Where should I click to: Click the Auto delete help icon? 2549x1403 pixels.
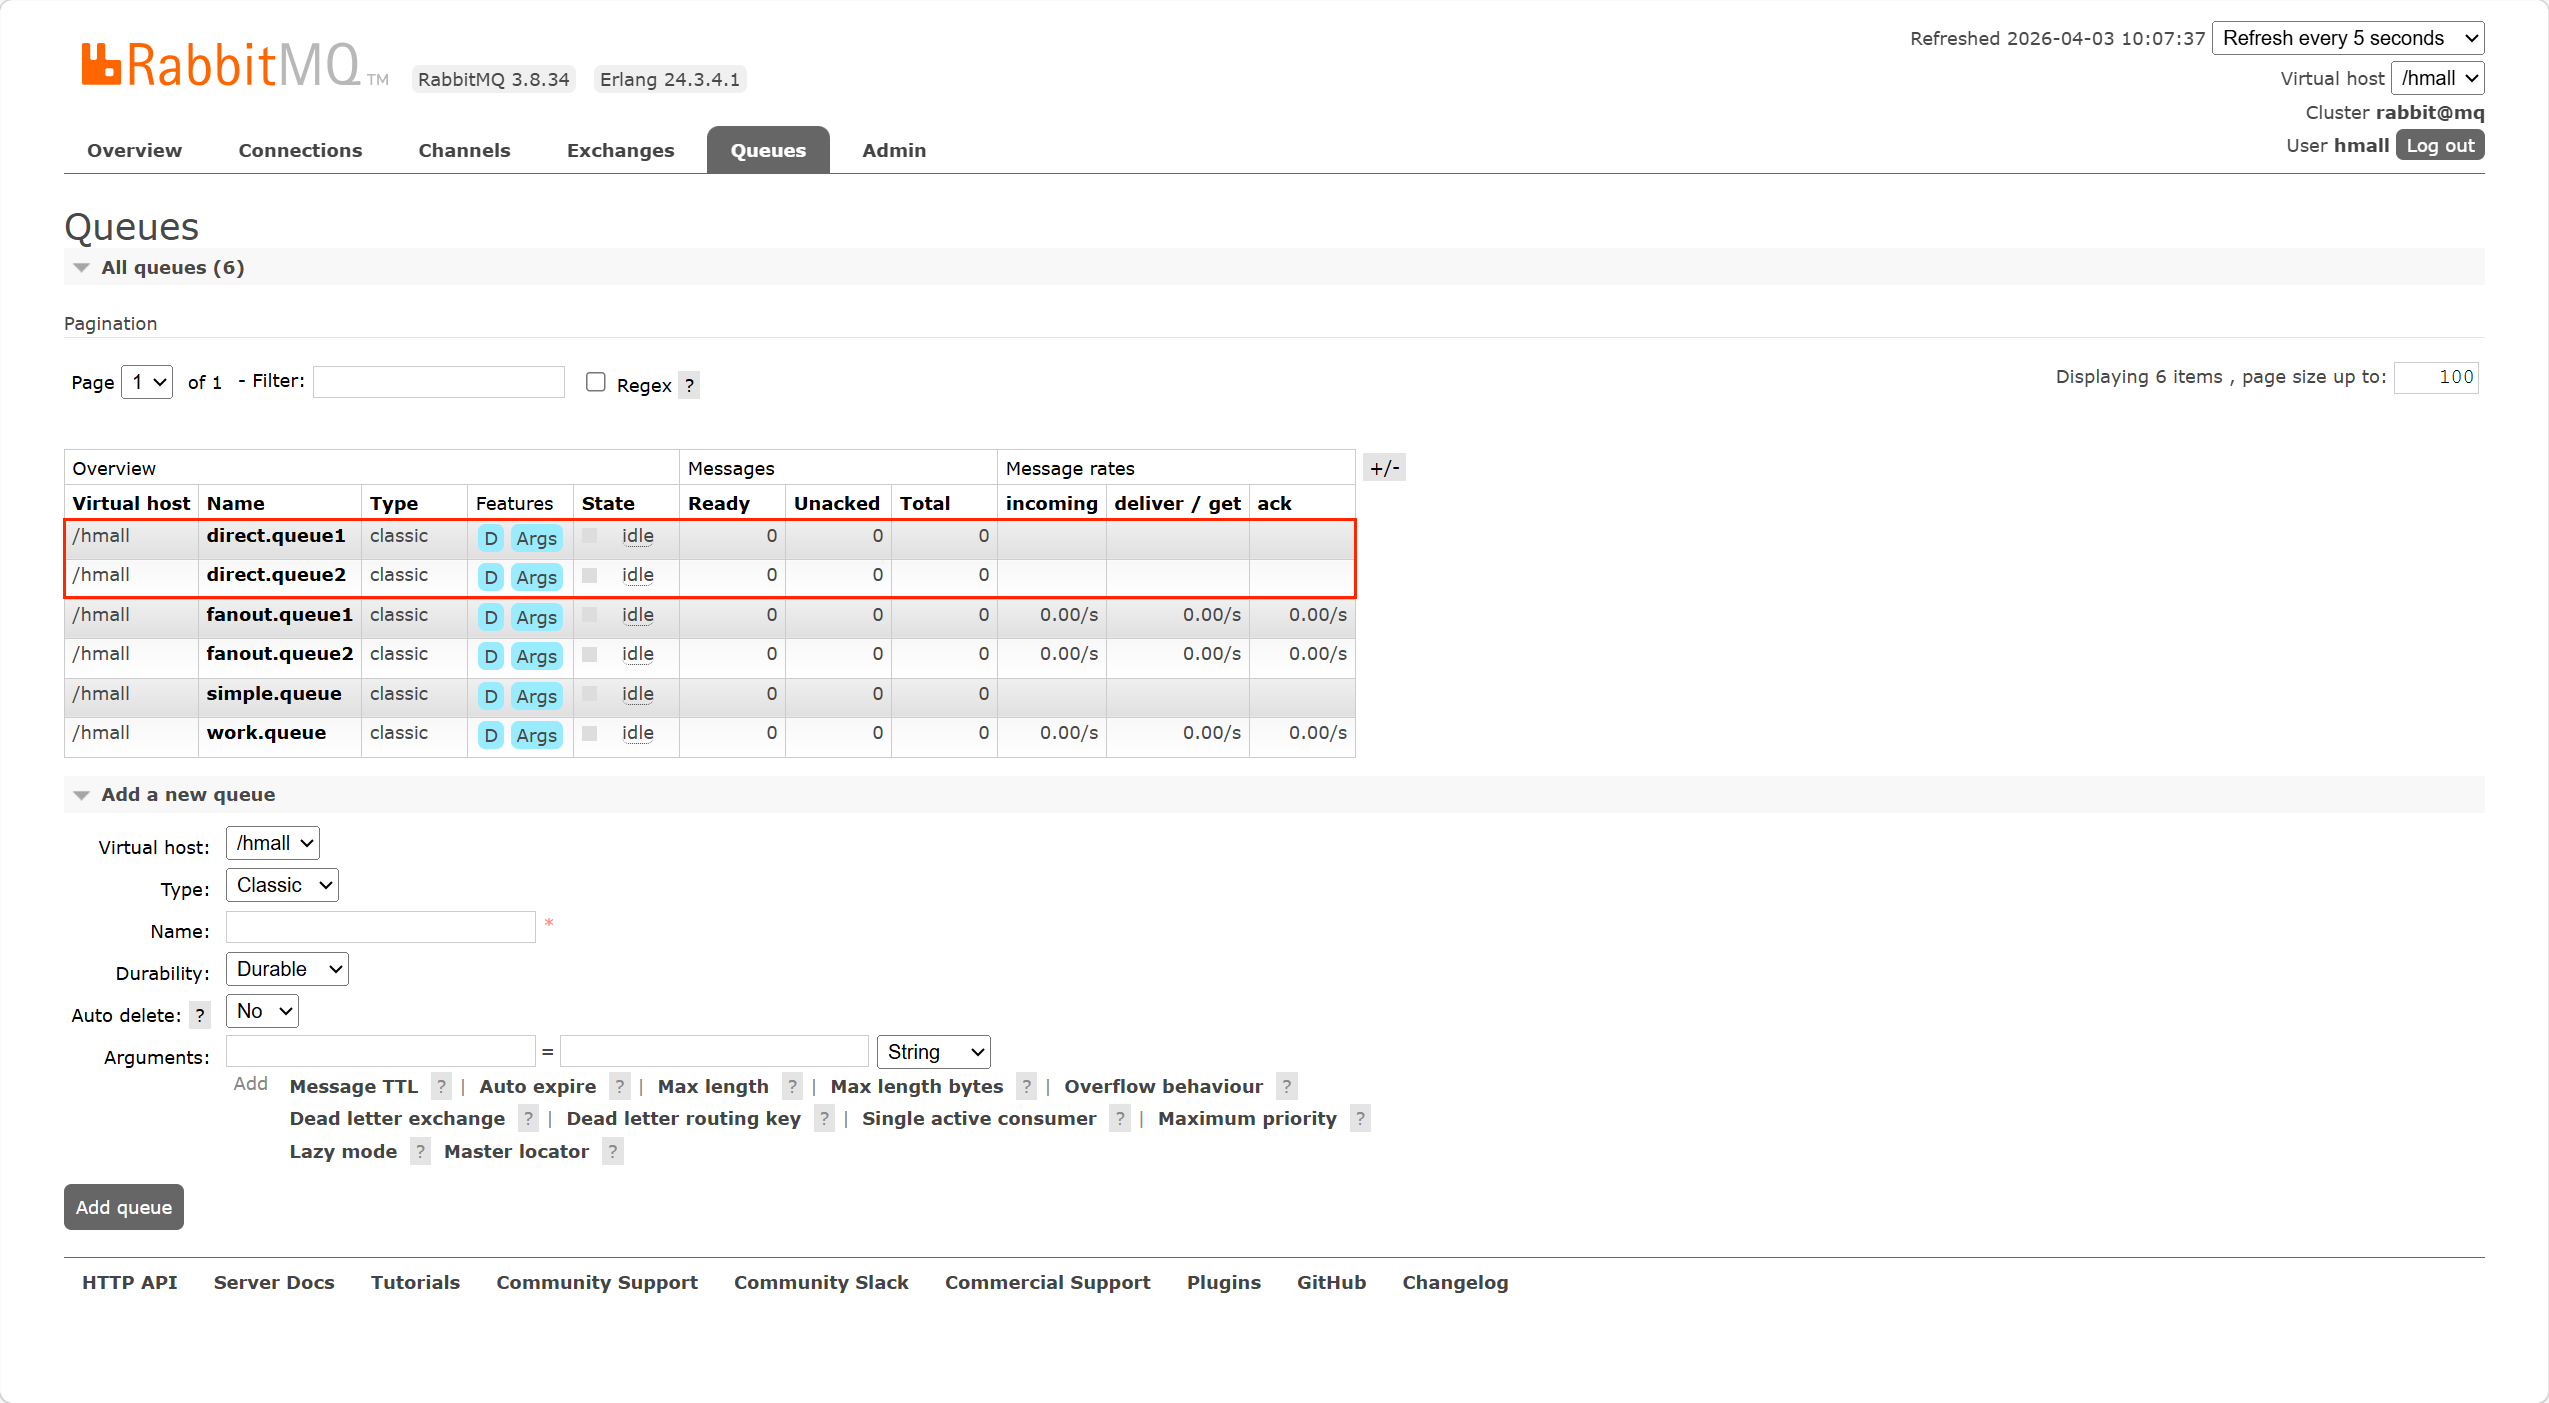200,1015
